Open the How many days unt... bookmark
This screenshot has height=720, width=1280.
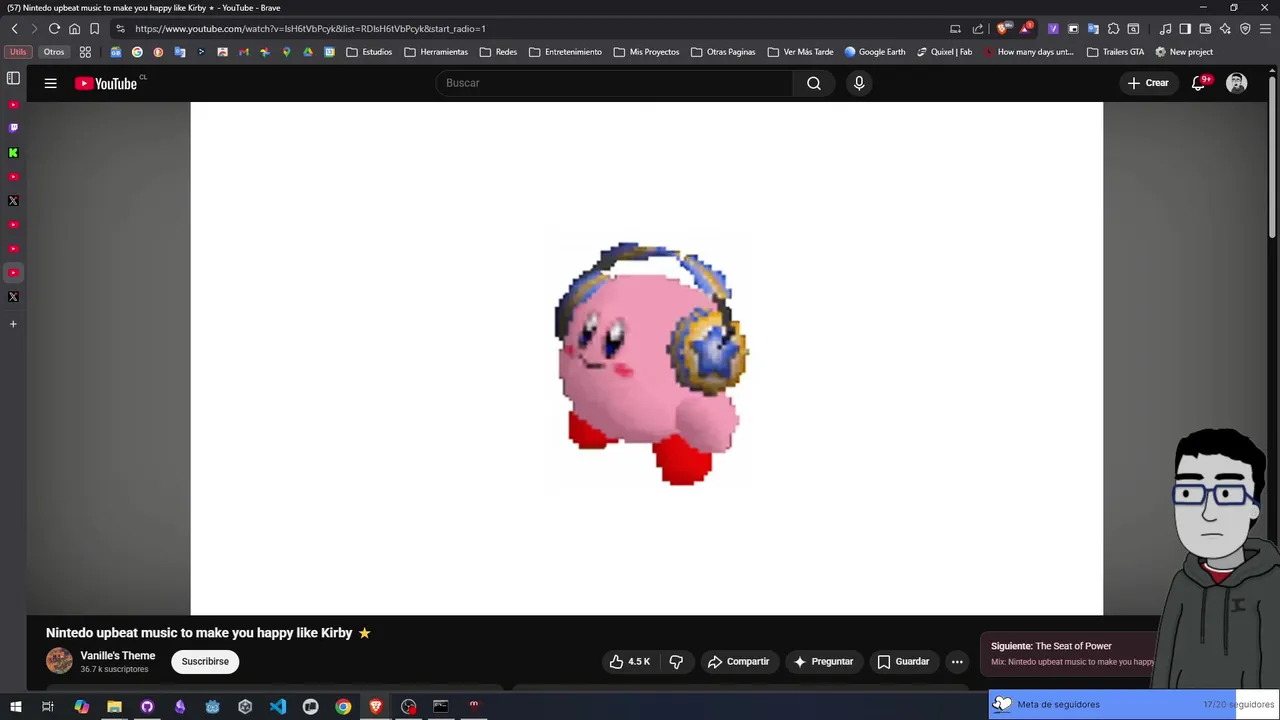(1029, 52)
